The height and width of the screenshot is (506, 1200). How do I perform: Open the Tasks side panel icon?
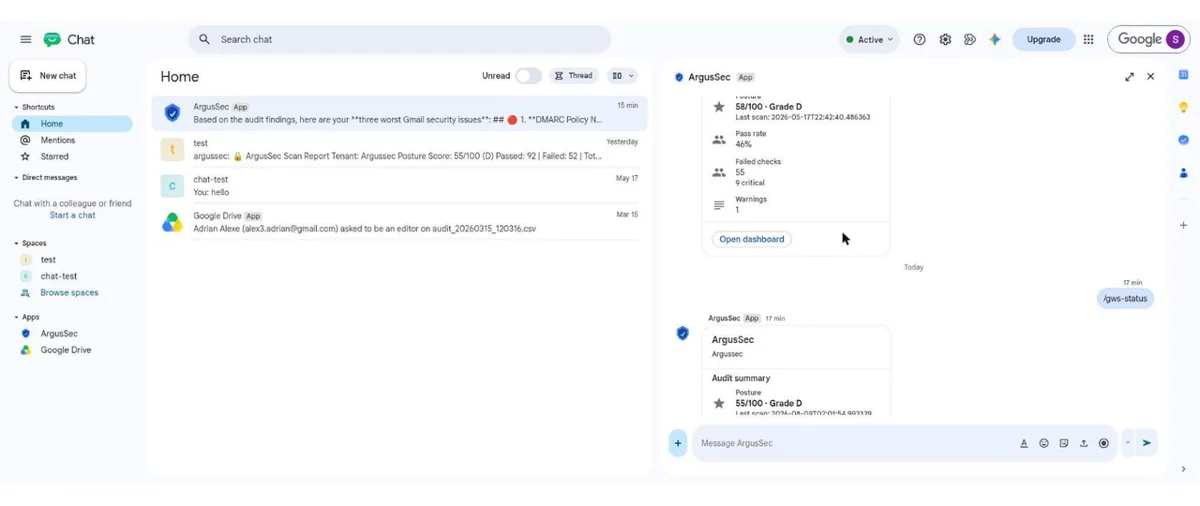point(1183,140)
